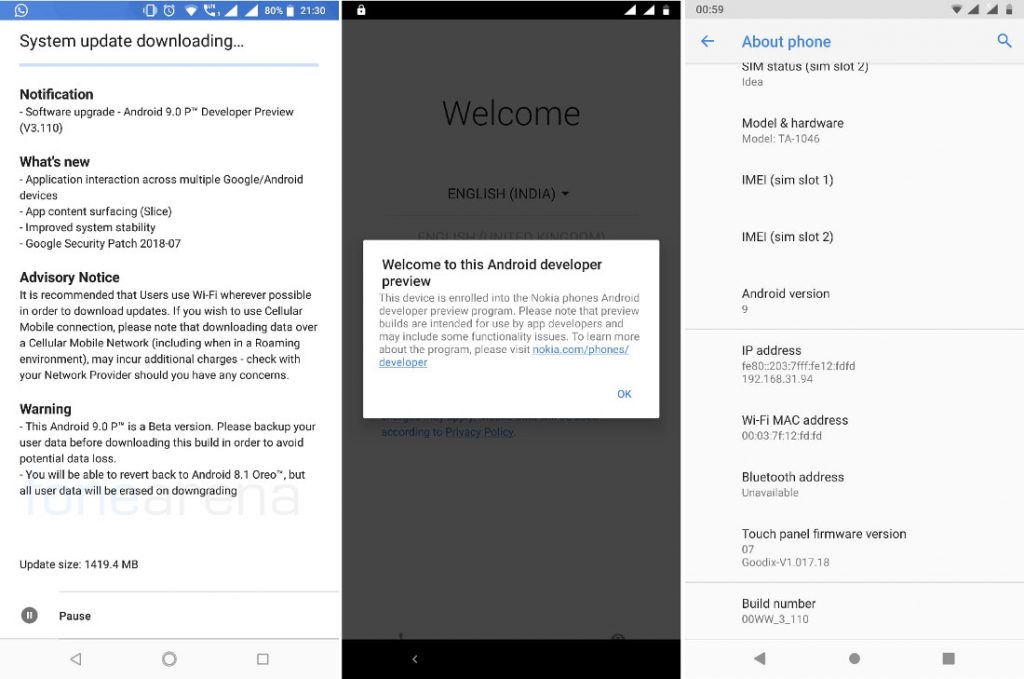This screenshot has width=1024, height=679.
Task: Open the Privacy Policy link behind the dialog
Action: click(480, 432)
